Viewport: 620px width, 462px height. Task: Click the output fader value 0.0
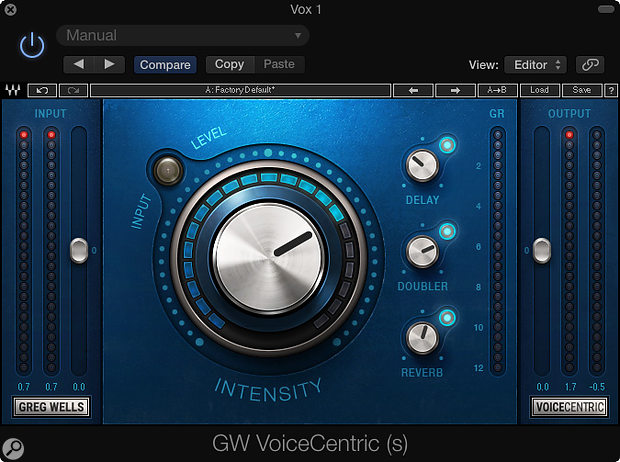click(x=542, y=387)
